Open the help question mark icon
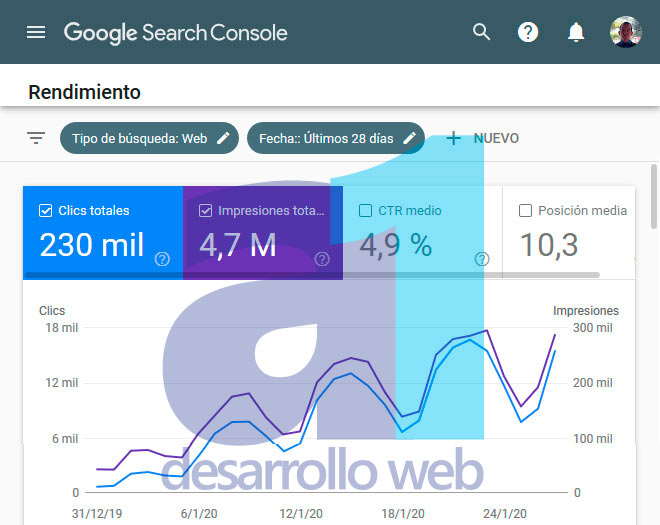Image resolution: width=660 pixels, height=525 pixels. (528, 32)
